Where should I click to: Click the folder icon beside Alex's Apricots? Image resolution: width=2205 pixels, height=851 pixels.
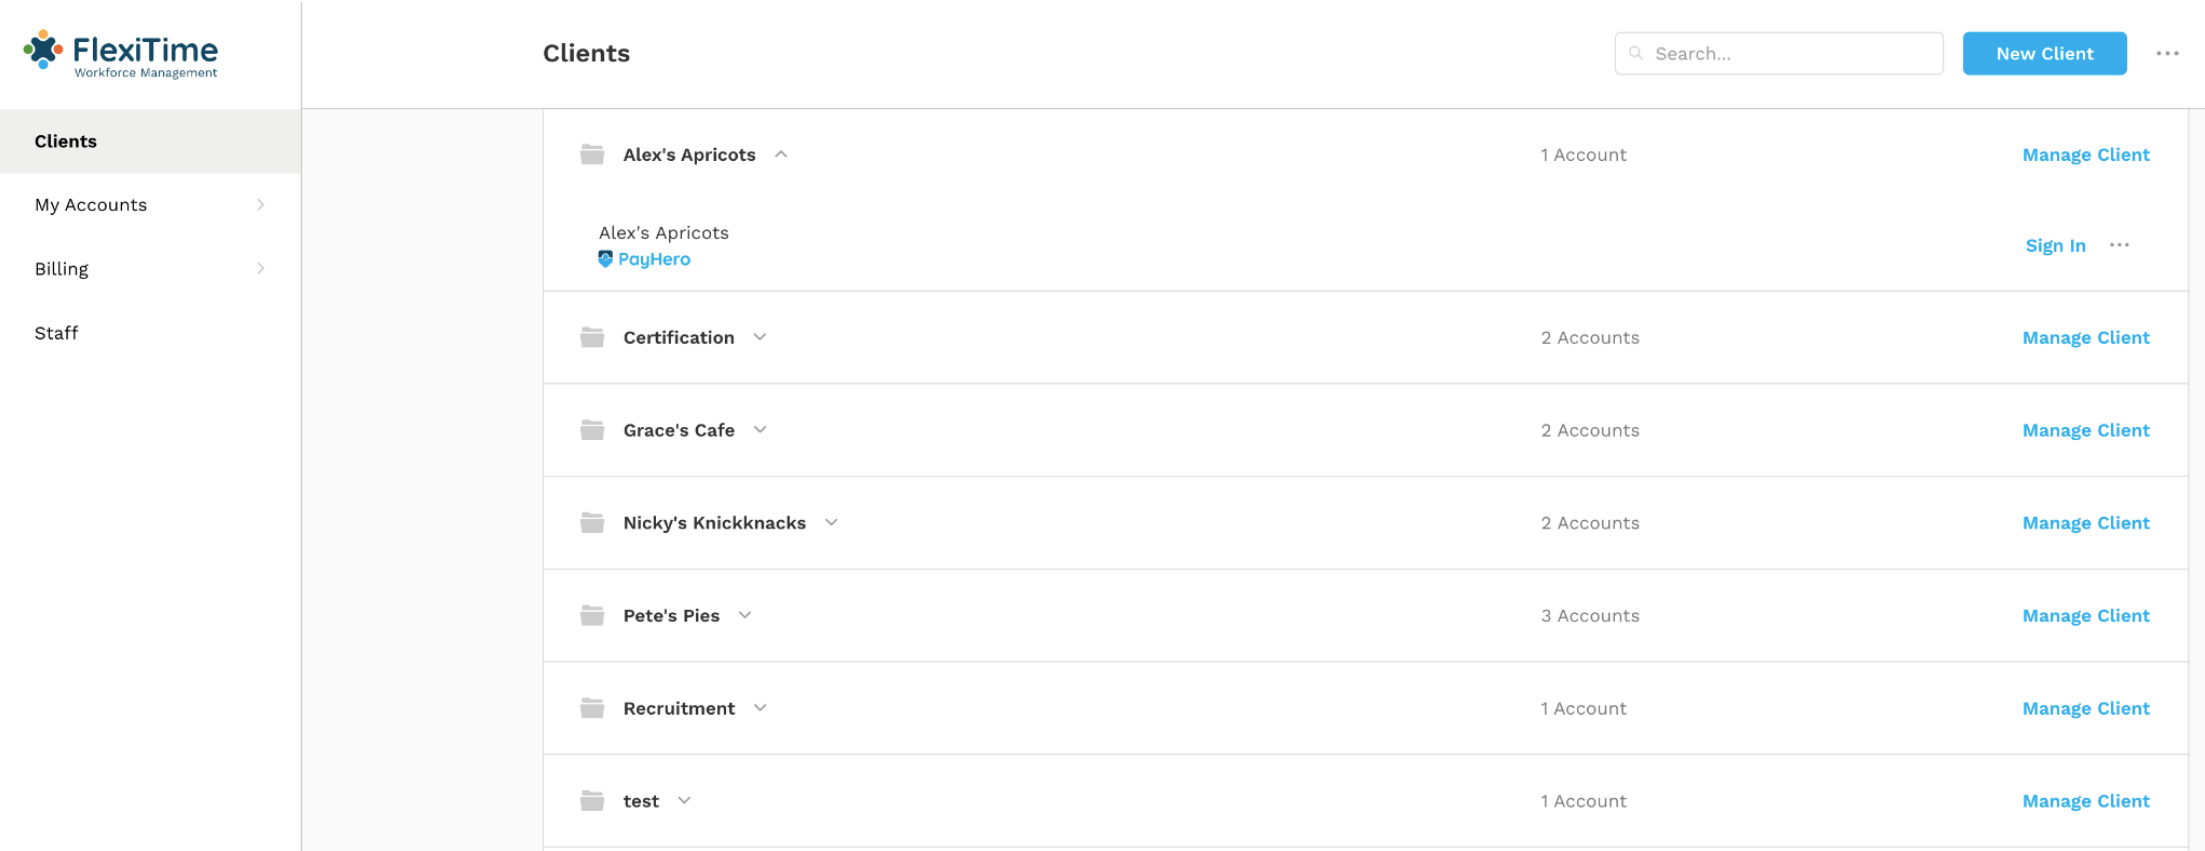pyautogui.click(x=592, y=154)
